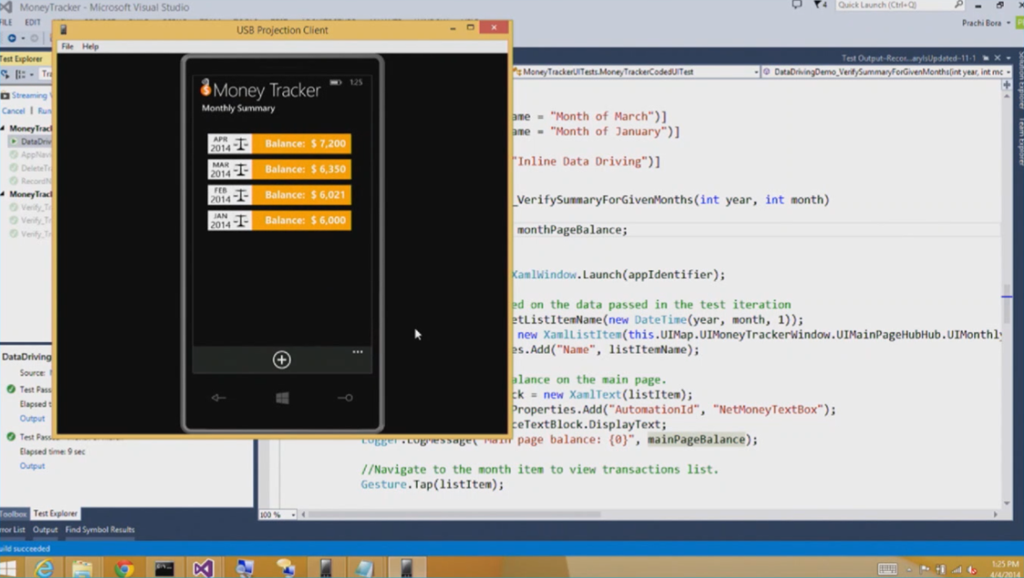1024x578 pixels.
Task: Open the phone app bar ellipsis menu
Action: (x=357, y=352)
